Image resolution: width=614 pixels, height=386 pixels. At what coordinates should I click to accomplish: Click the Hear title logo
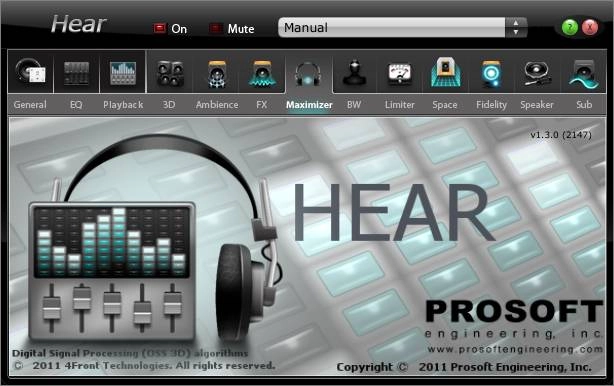coord(78,24)
